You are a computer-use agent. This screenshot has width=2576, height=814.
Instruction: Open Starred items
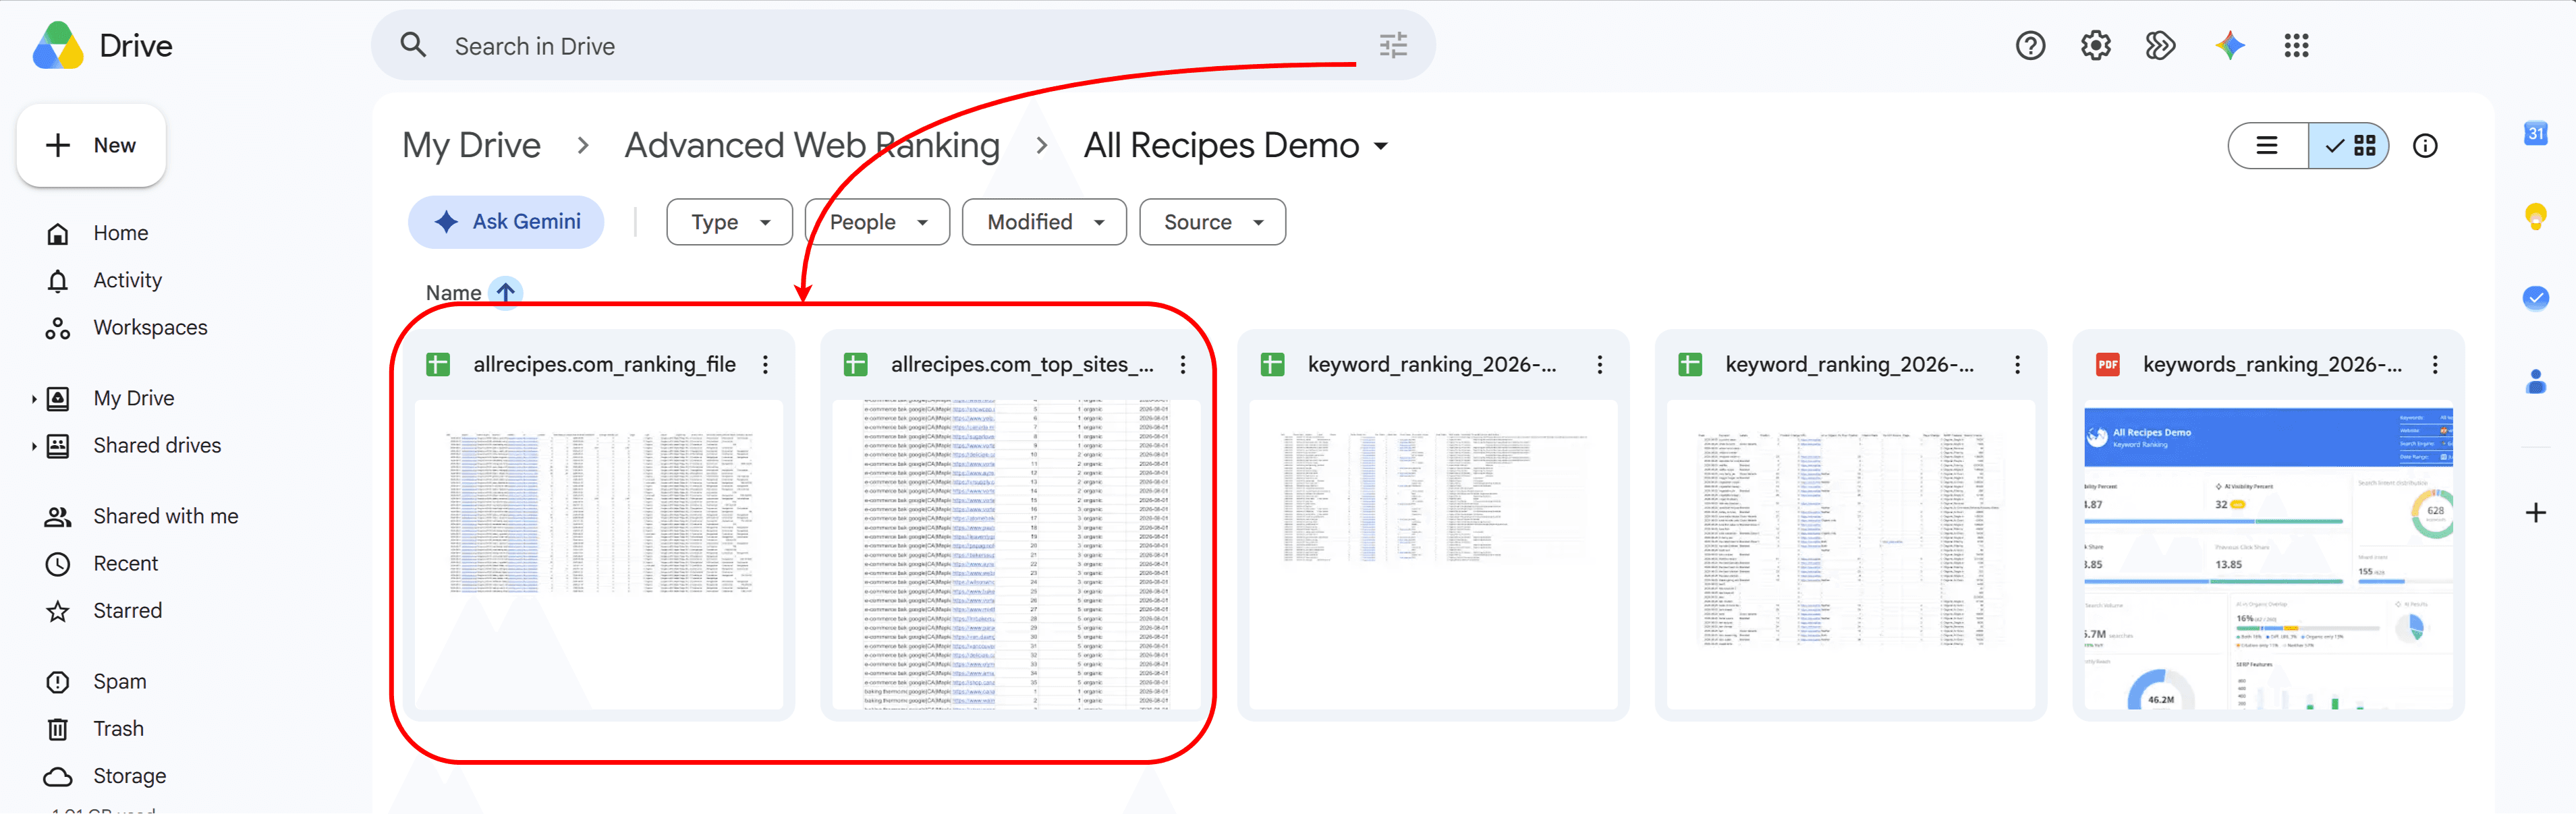click(x=127, y=610)
